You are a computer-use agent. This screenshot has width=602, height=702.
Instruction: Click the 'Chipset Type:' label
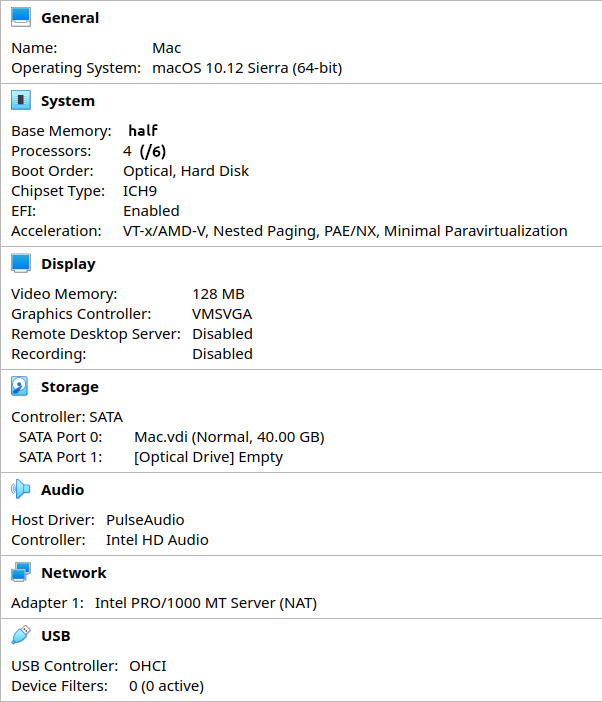point(58,191)
